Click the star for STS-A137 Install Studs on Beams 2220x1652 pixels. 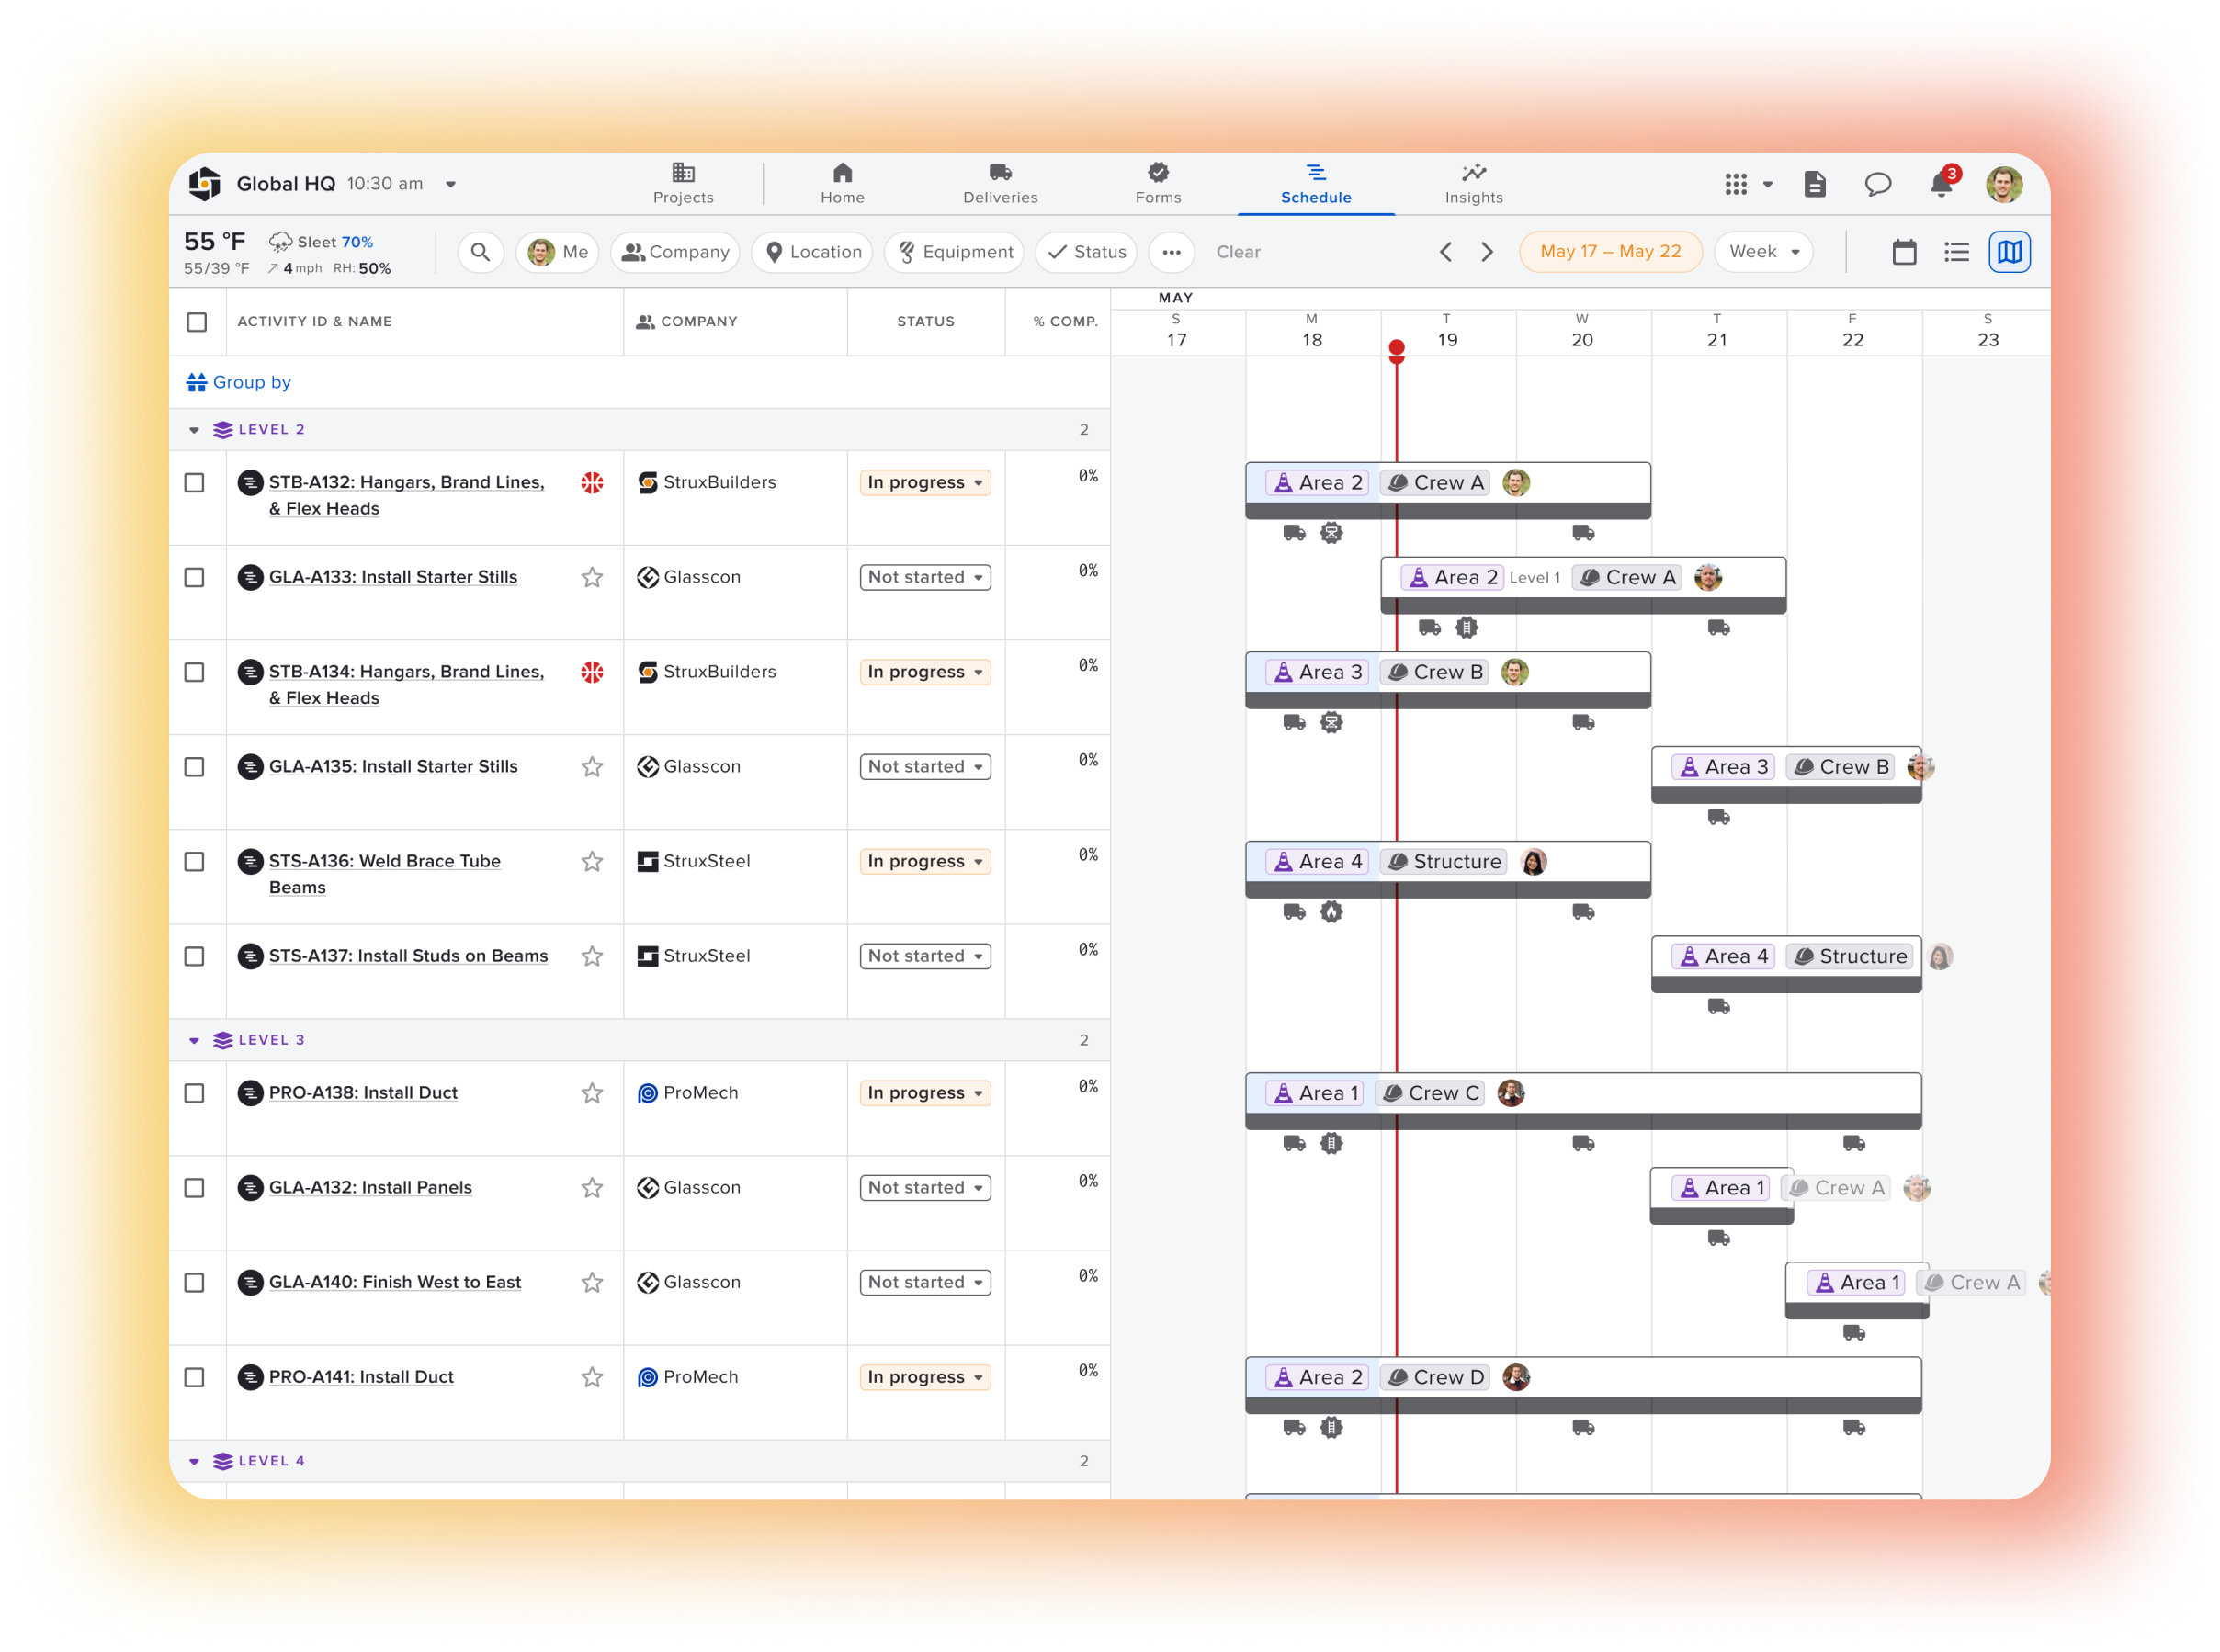coord(592,956)
